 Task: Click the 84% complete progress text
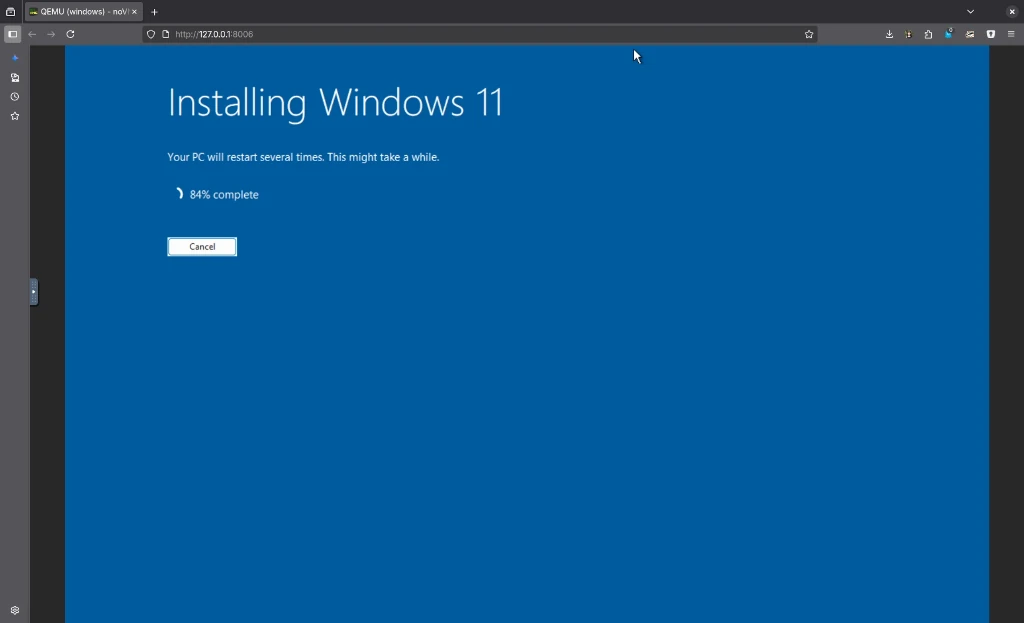(x=224, y=195)
